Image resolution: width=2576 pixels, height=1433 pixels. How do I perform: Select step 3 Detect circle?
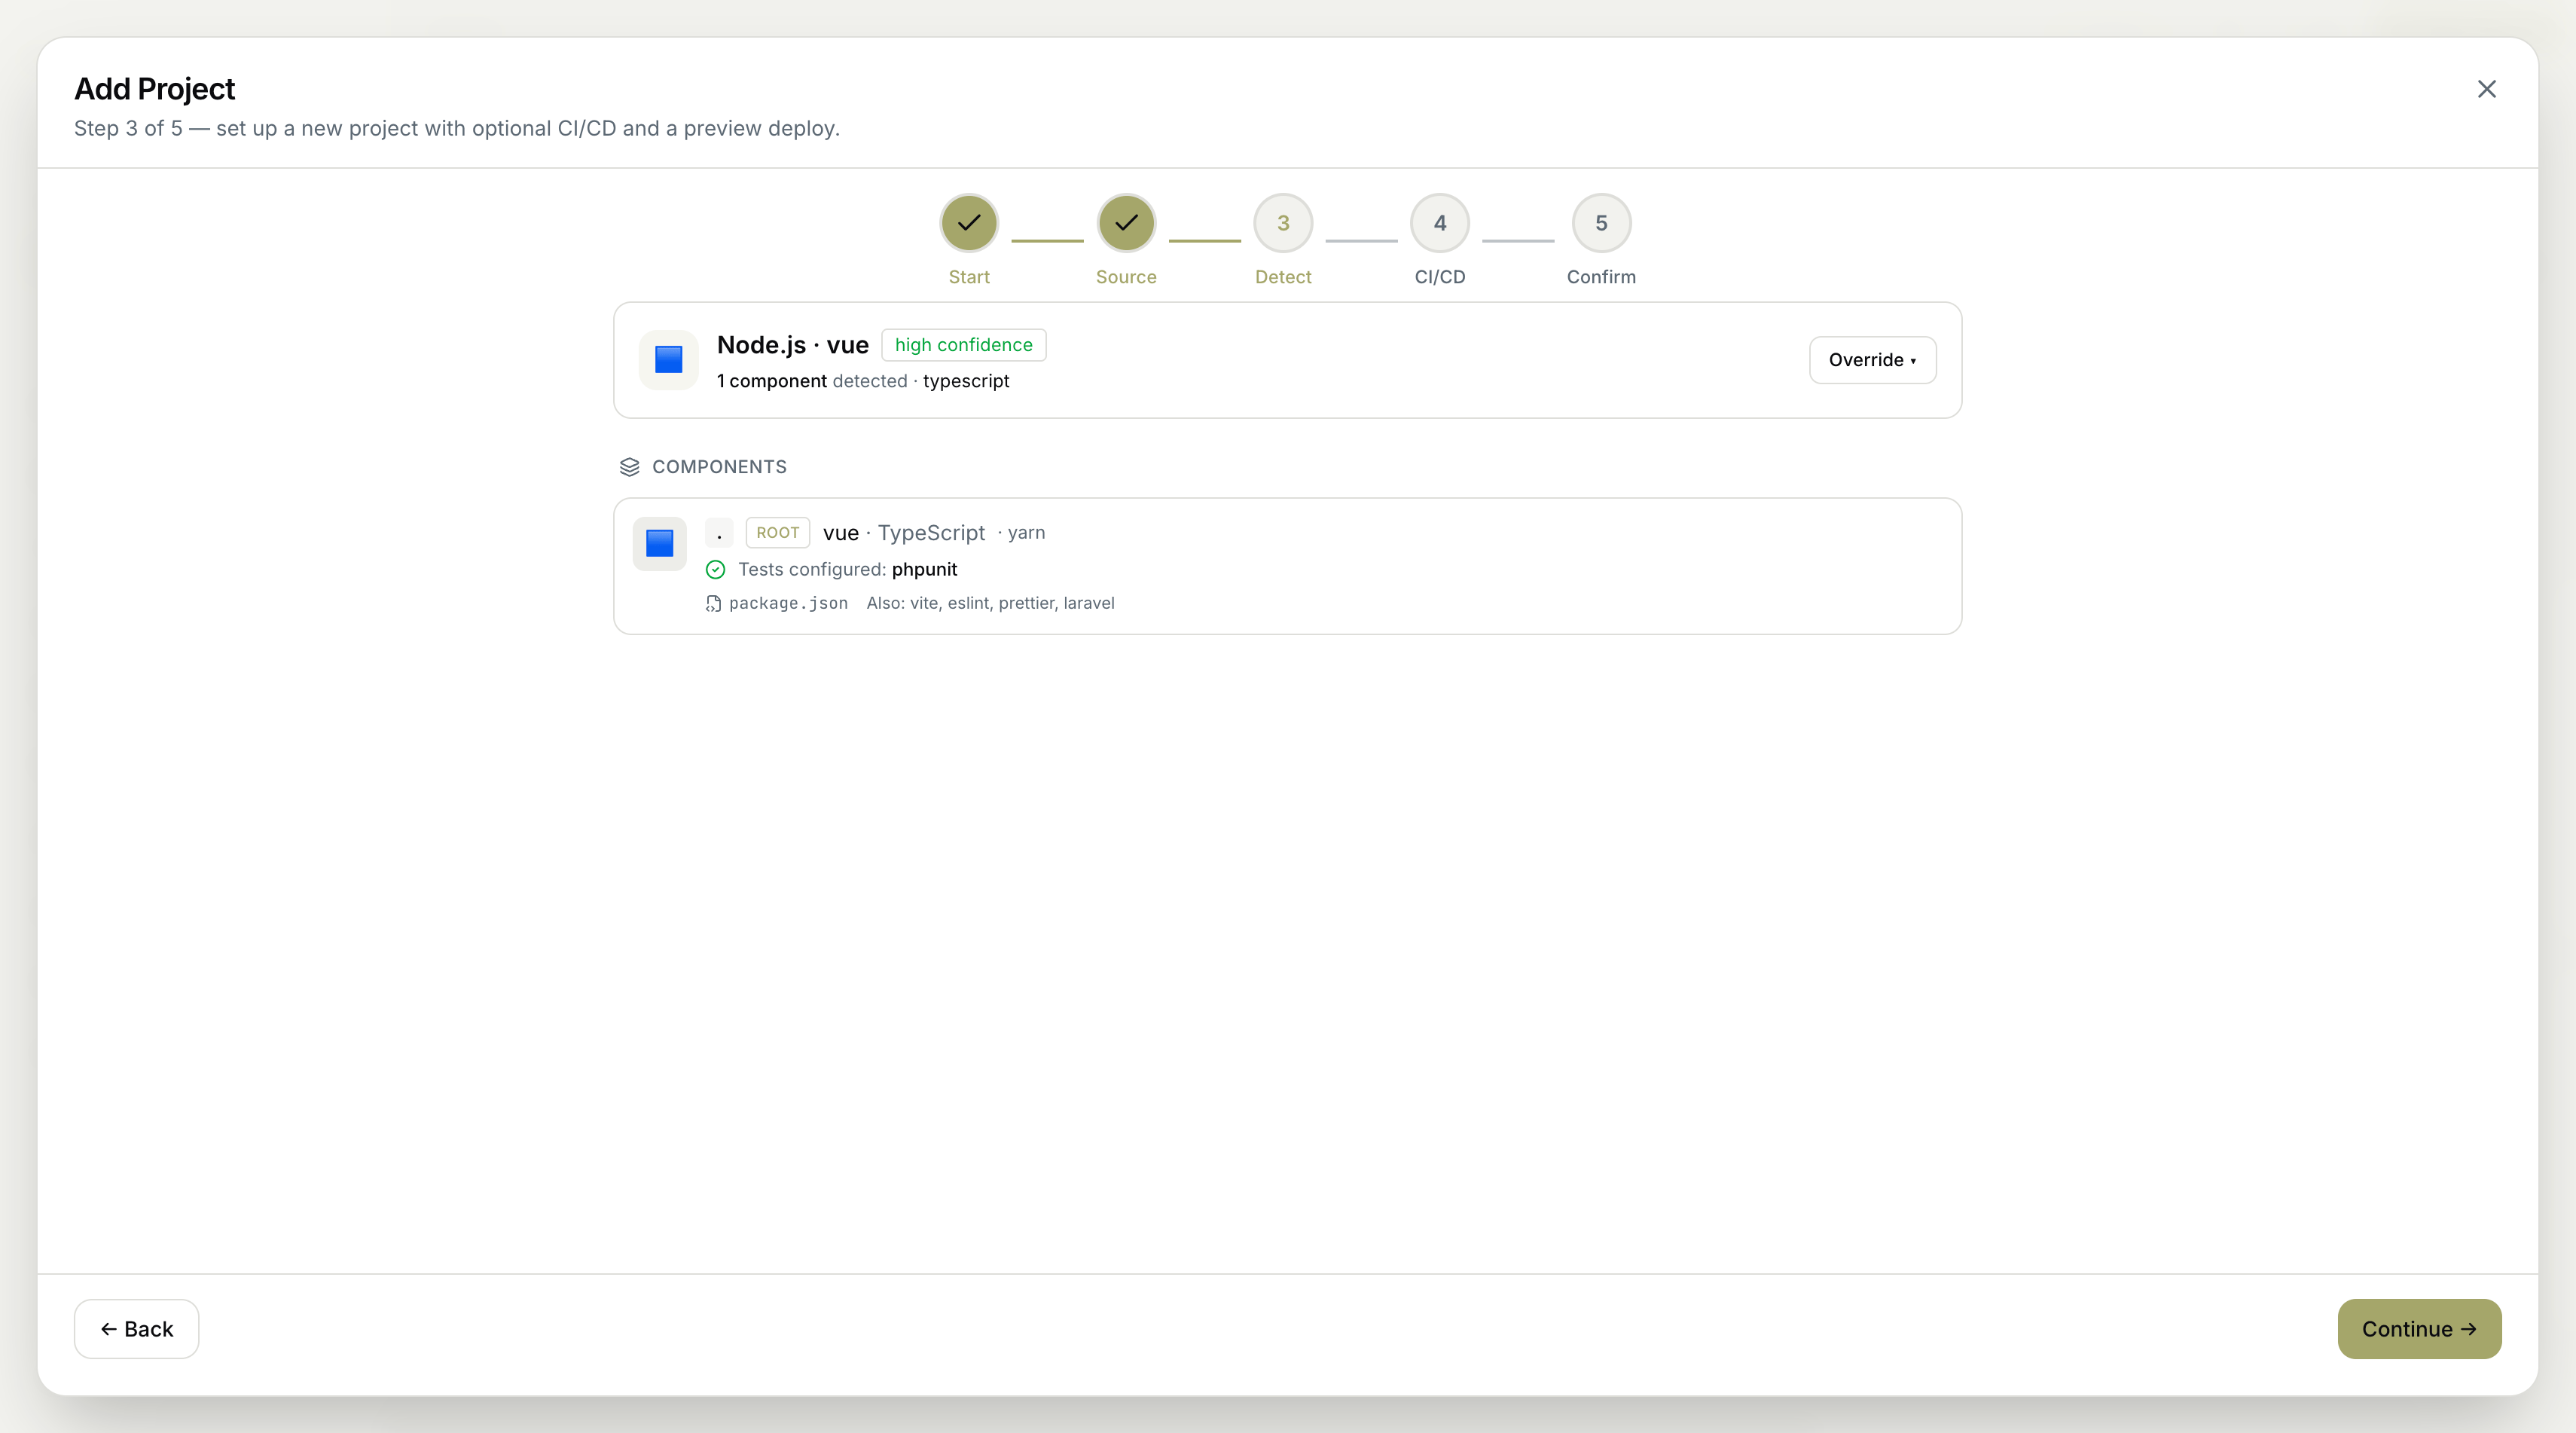(x=1283, y=223)
